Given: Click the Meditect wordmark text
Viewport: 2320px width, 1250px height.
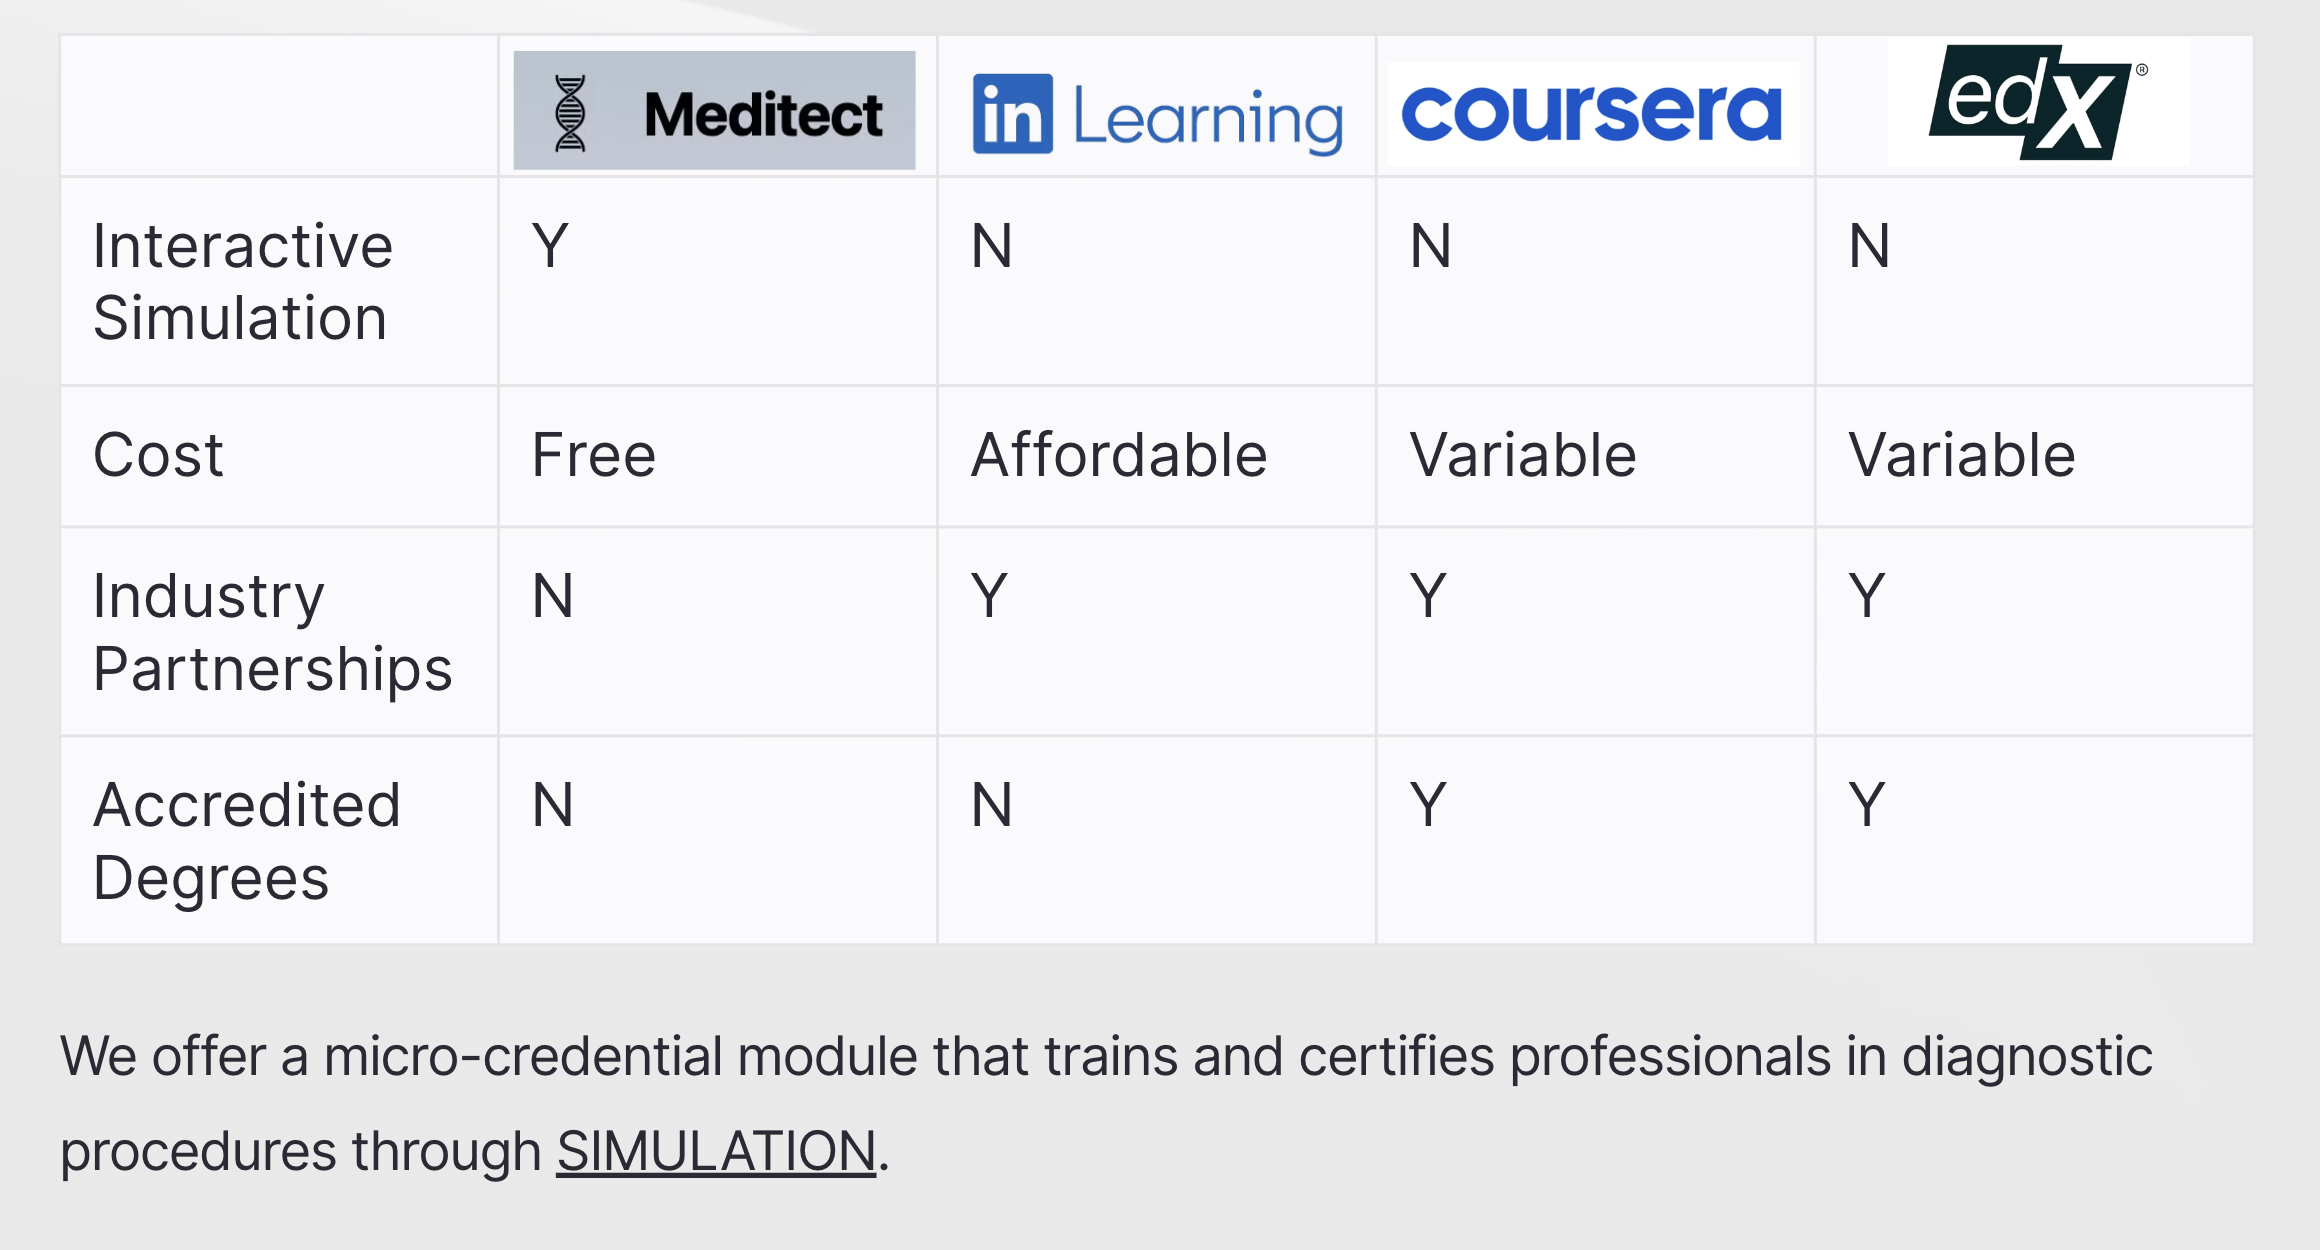Looking at the screenshot, I should (x=763, y=114).
